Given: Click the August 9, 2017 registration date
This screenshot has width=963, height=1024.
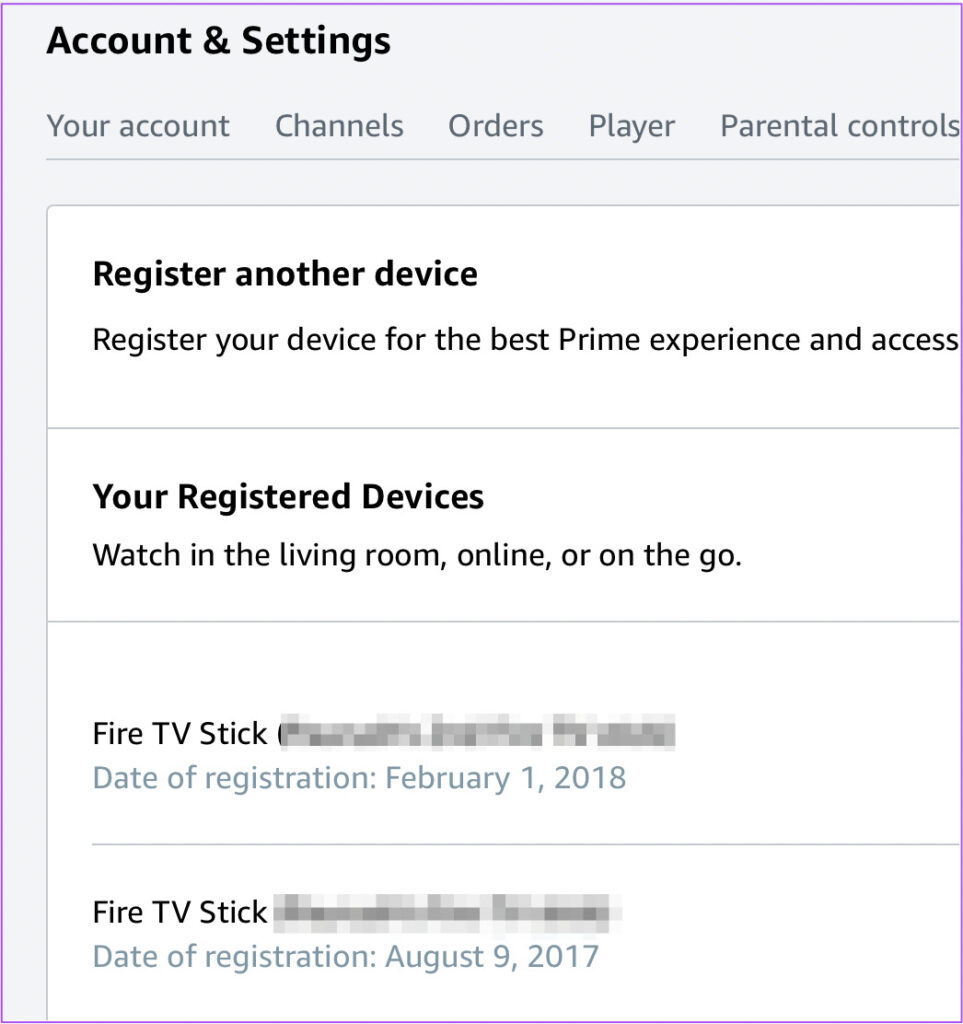Looking at the screenshot, I should pyautogui.click(x=345, y=957).
